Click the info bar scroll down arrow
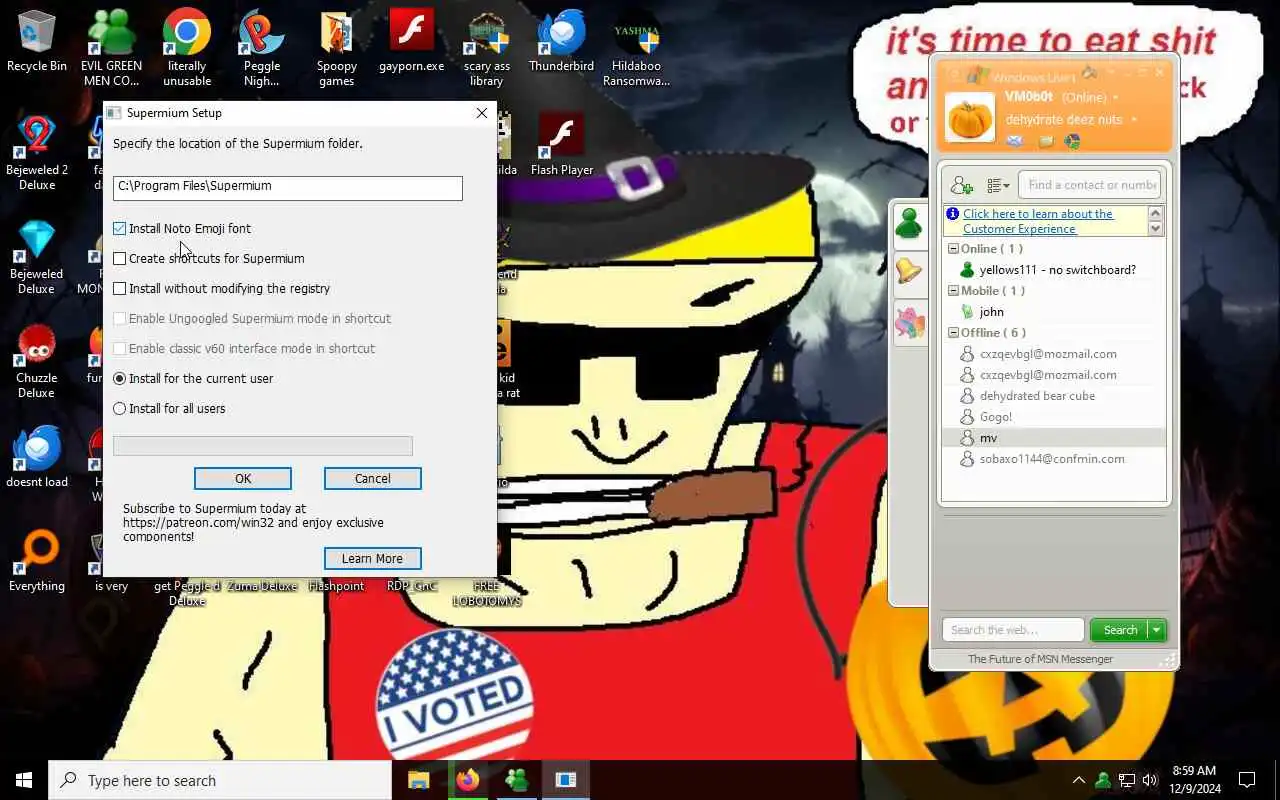 point(1156,229)
